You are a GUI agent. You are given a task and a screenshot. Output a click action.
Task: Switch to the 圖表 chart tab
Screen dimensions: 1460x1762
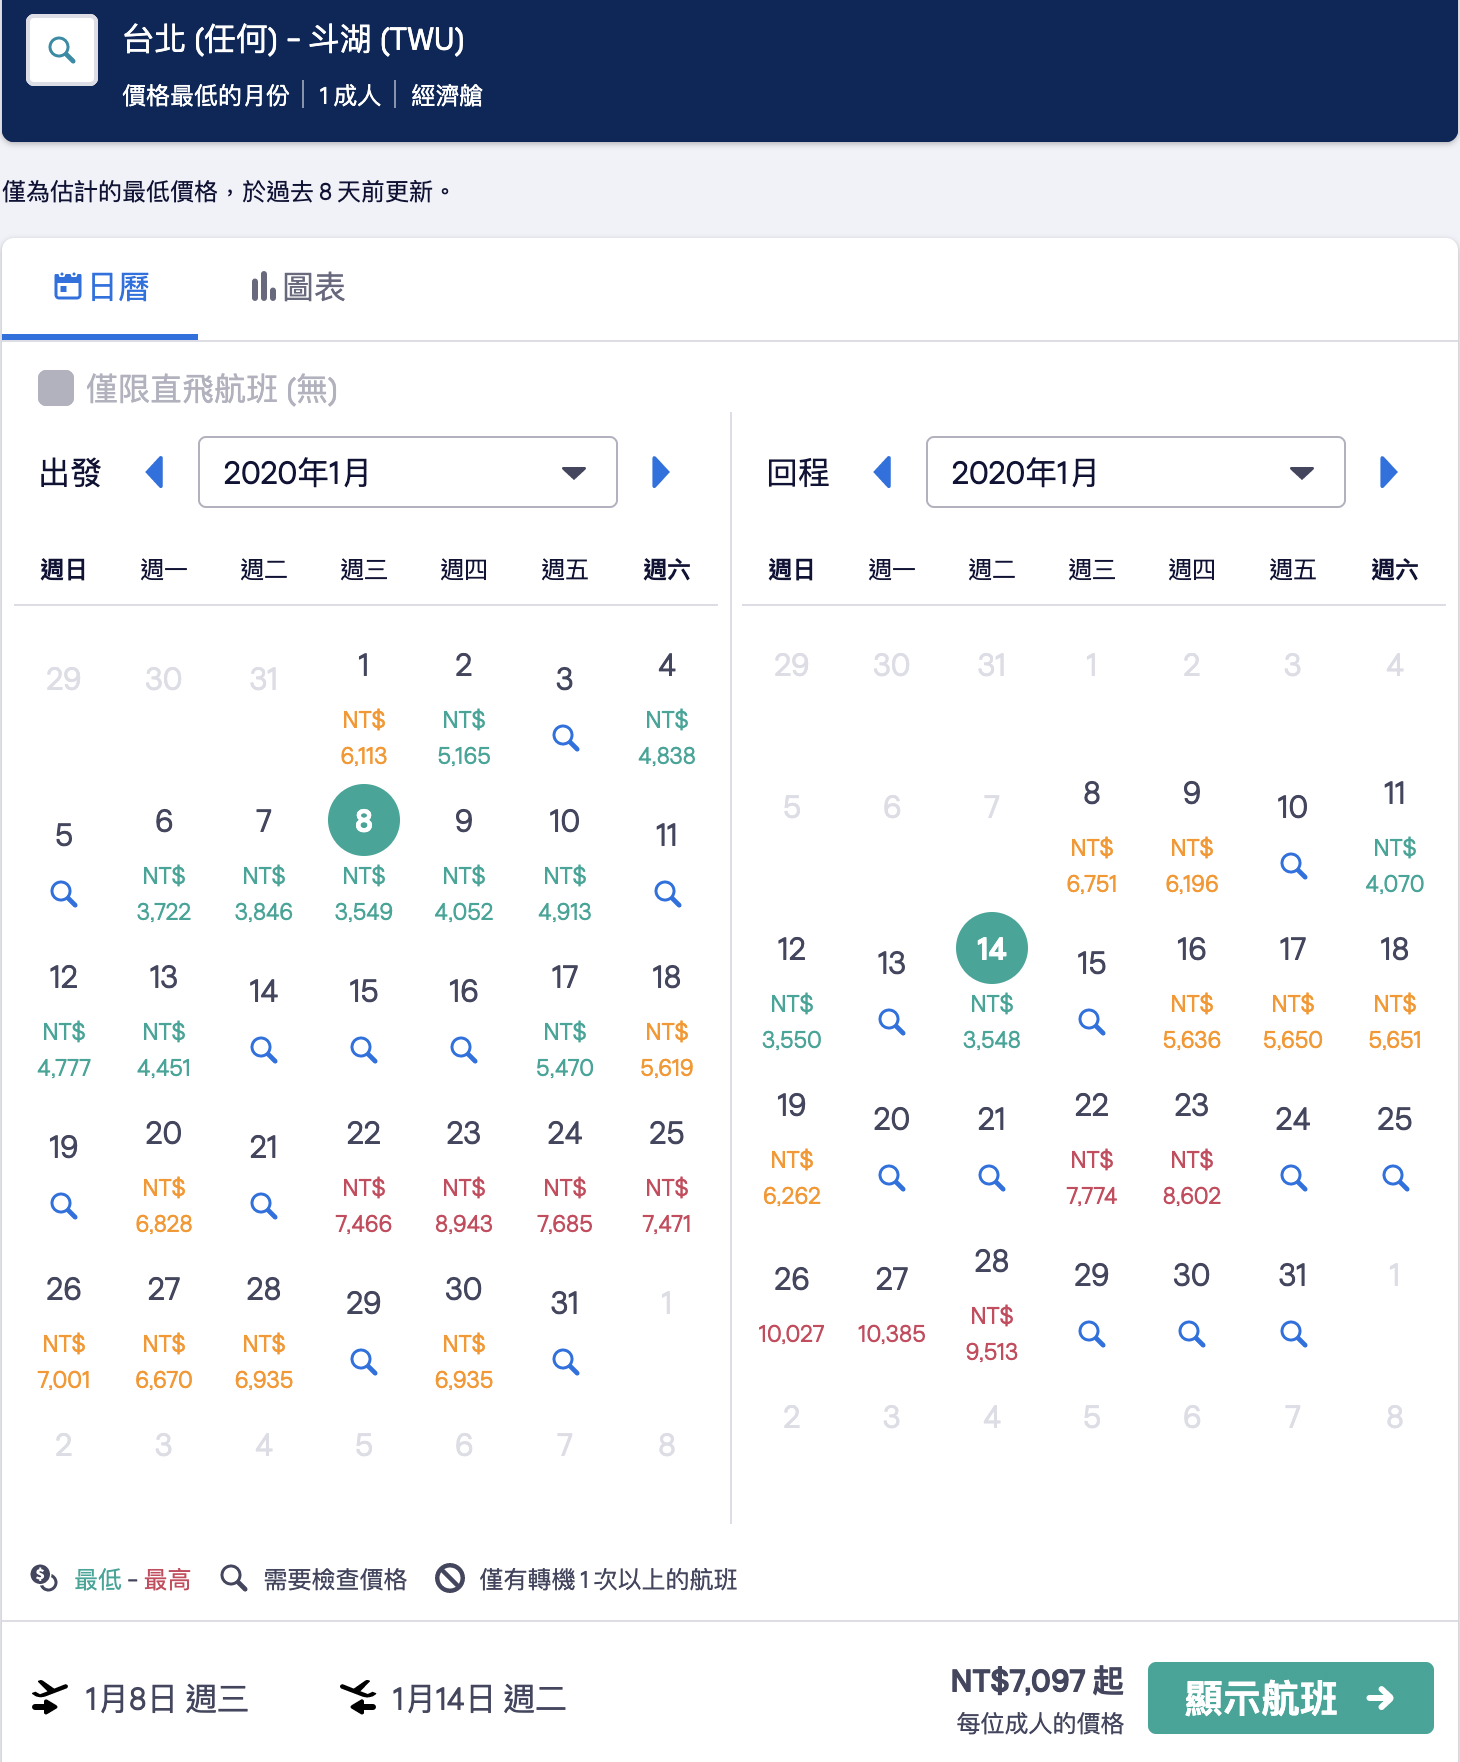298,288
